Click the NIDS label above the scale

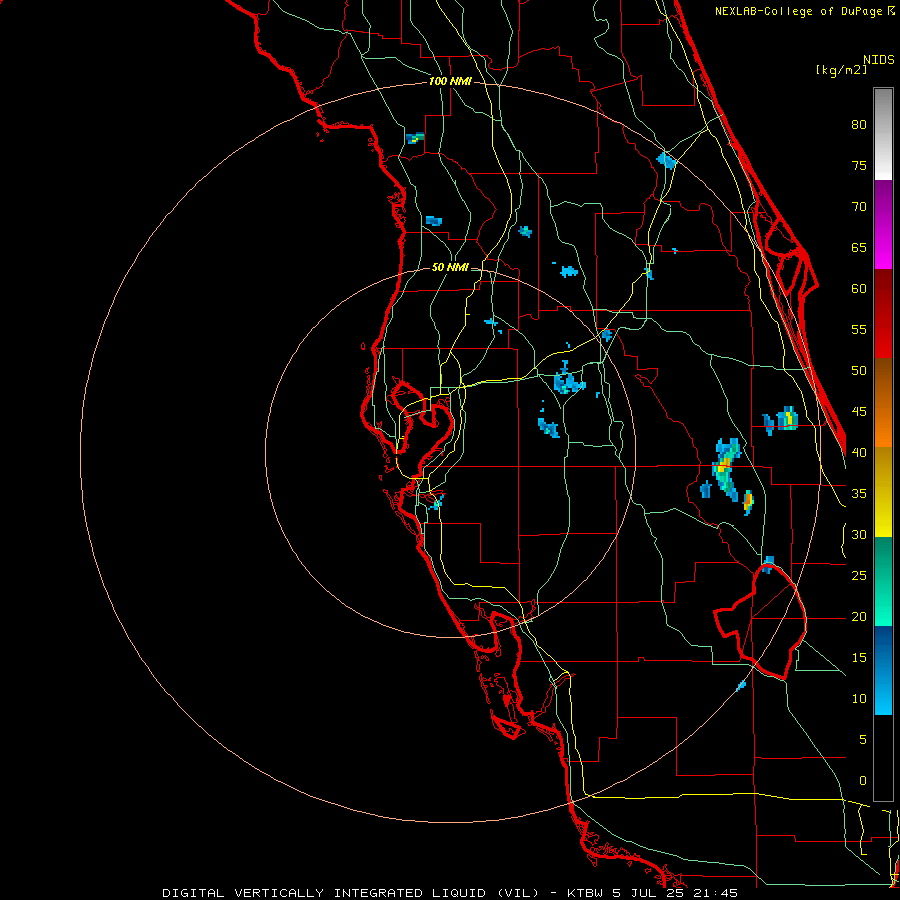879,60
